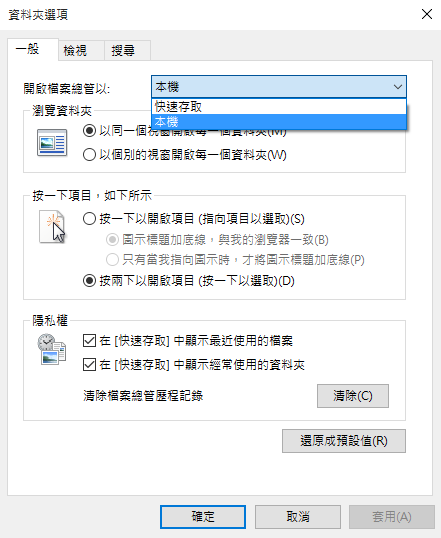Uncheck 顯示經常使用的資料夾 checkbox
This screenshot has width=441, height=538.
click(x=89, y=364)
